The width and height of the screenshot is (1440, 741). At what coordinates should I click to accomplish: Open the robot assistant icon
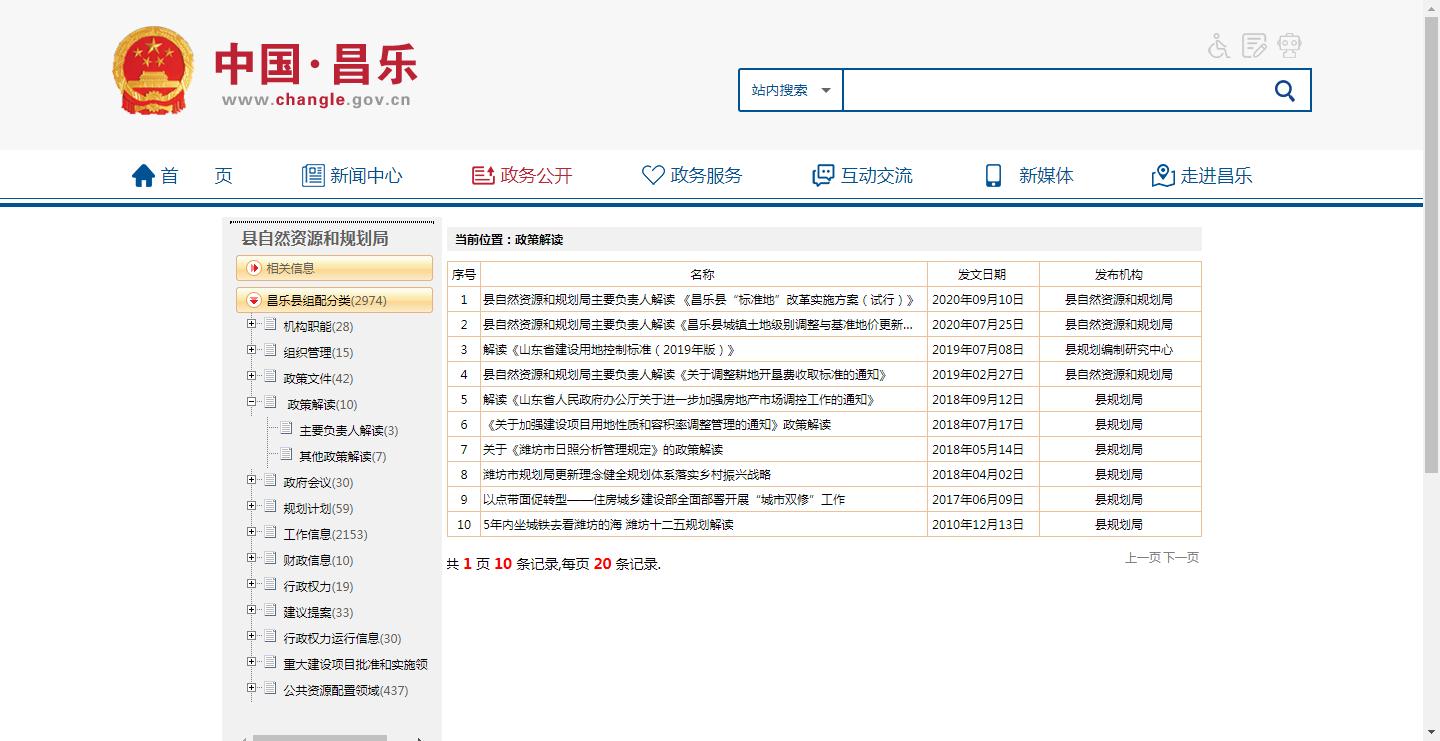pyautogui.click(x=1289, y=46)
